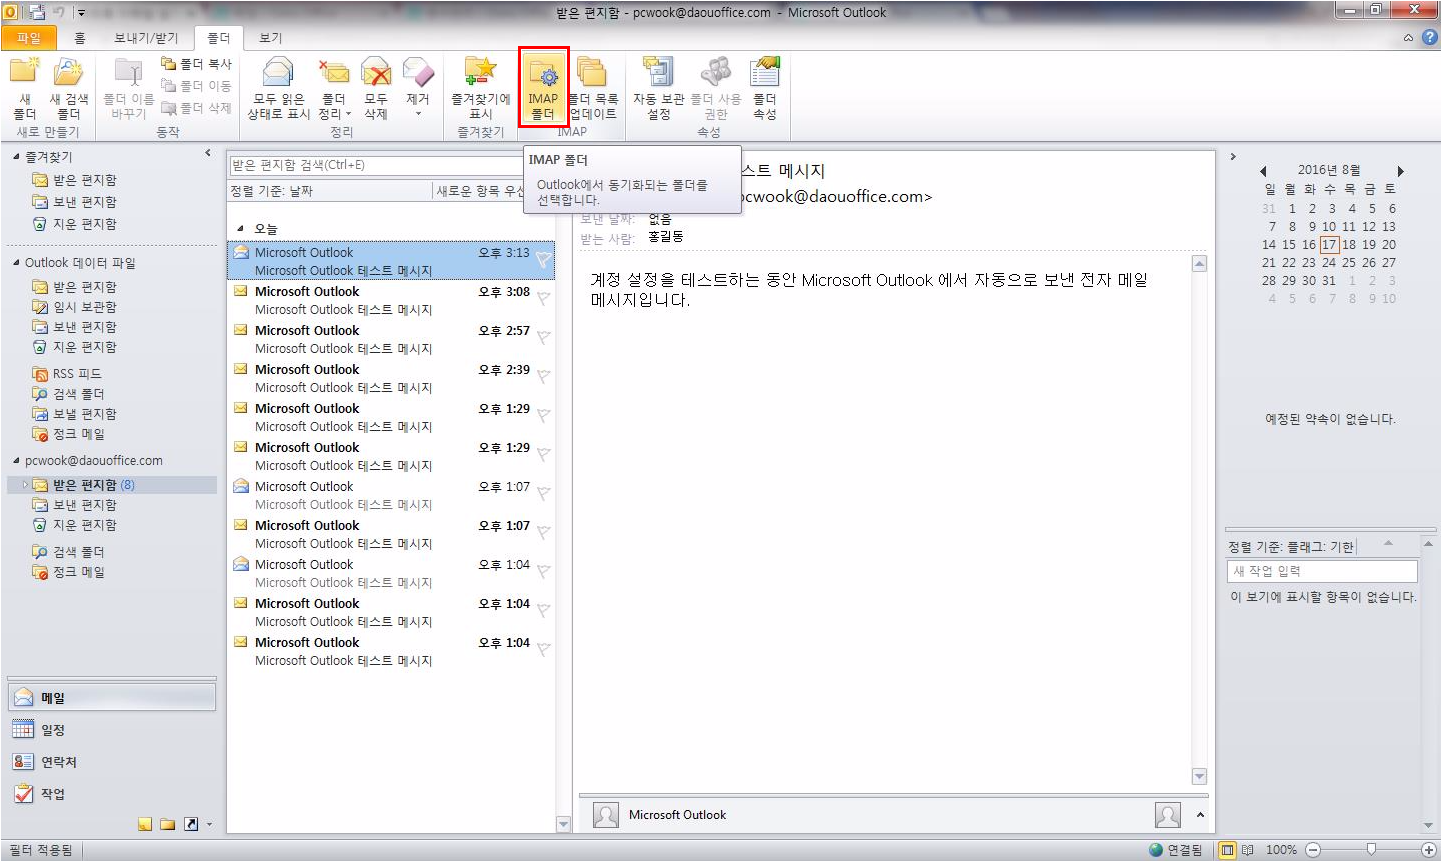This screenshot has width=1442, height=862.
Task: Flag the 오후 2:57 message
Action: [x=544, y=337]
